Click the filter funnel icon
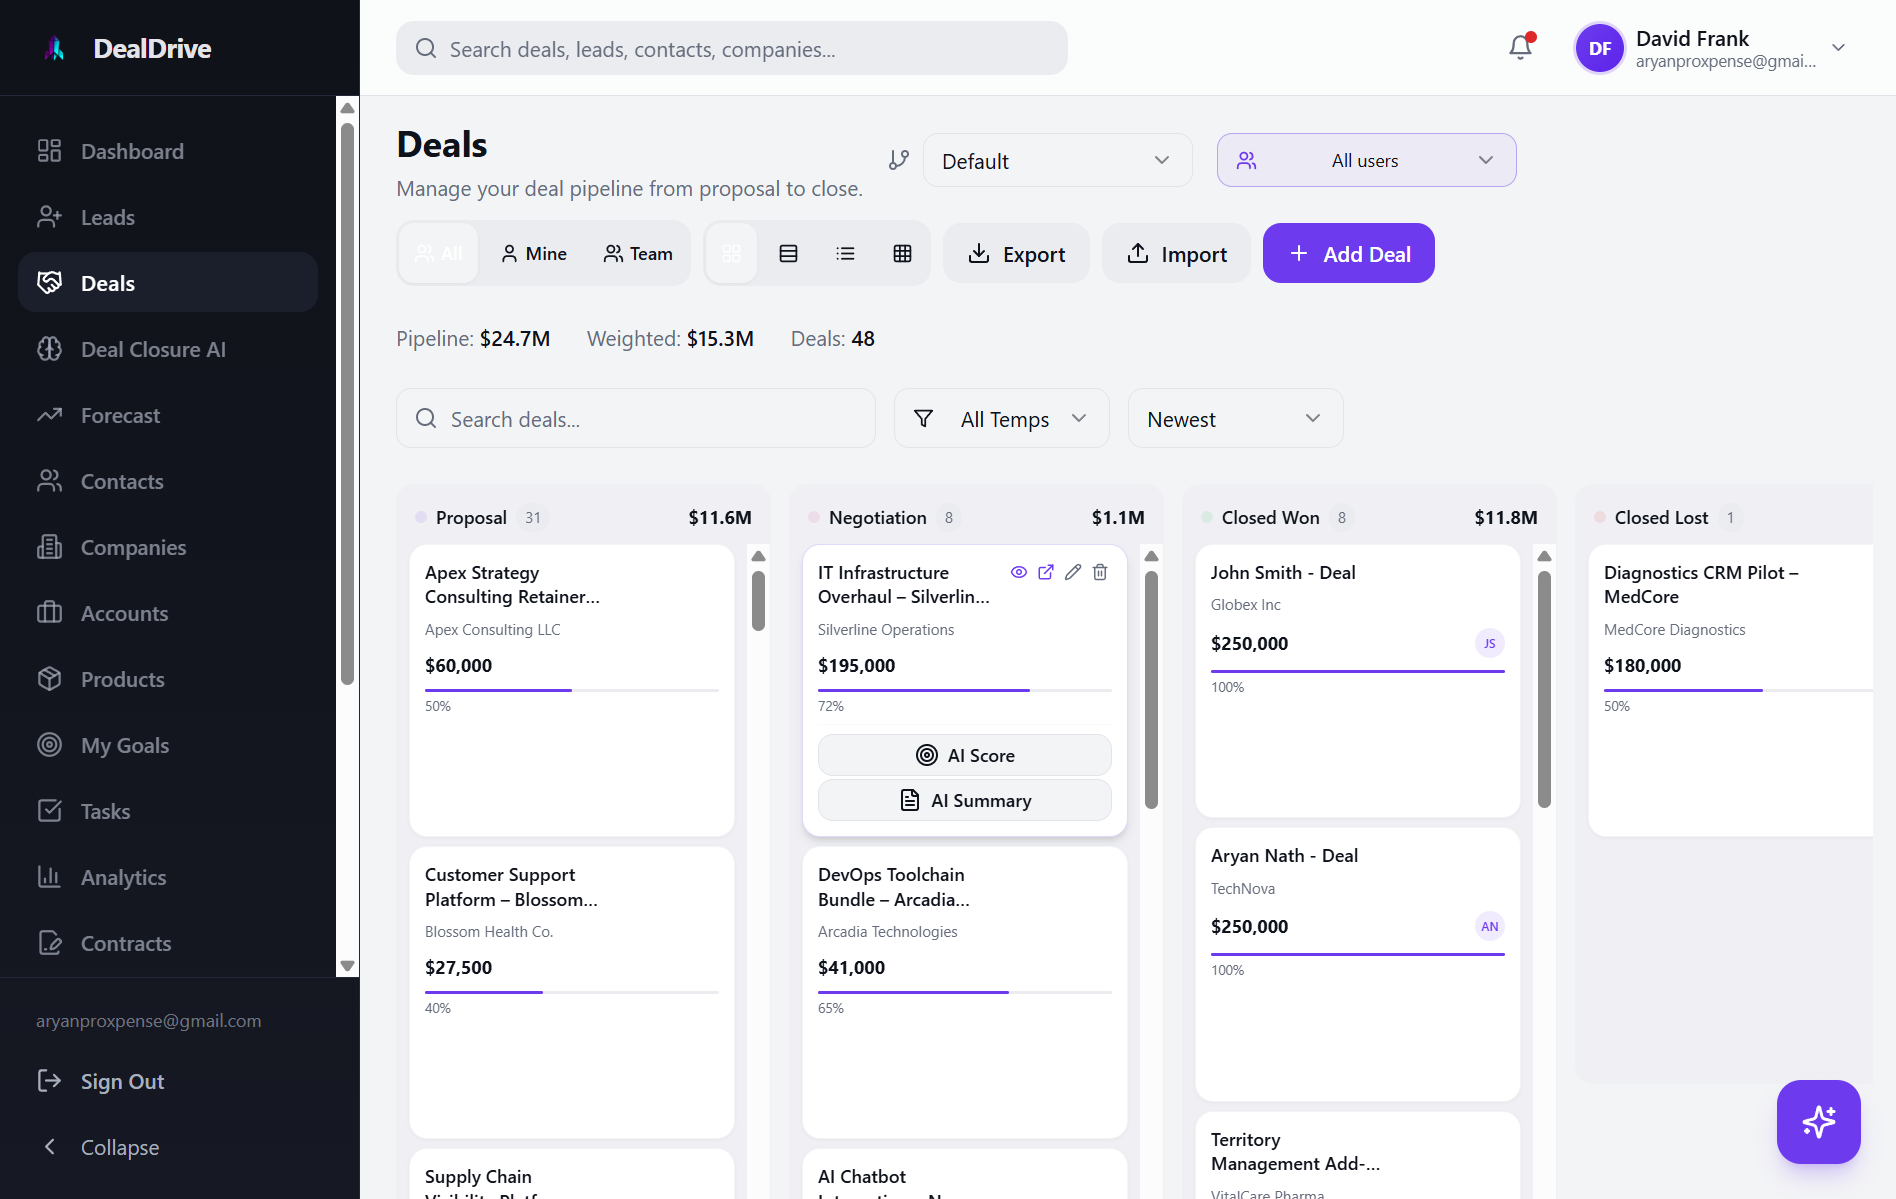 [x=924, y=418]
